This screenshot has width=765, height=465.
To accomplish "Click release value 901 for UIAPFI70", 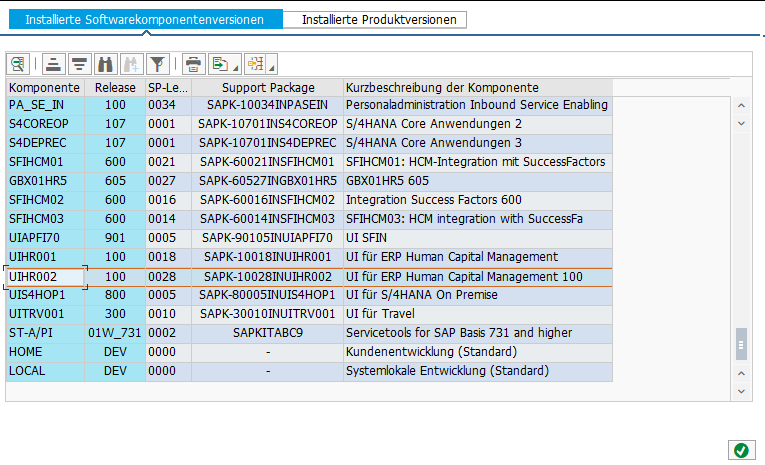I will pyautogui.click(x=115, y=238).
